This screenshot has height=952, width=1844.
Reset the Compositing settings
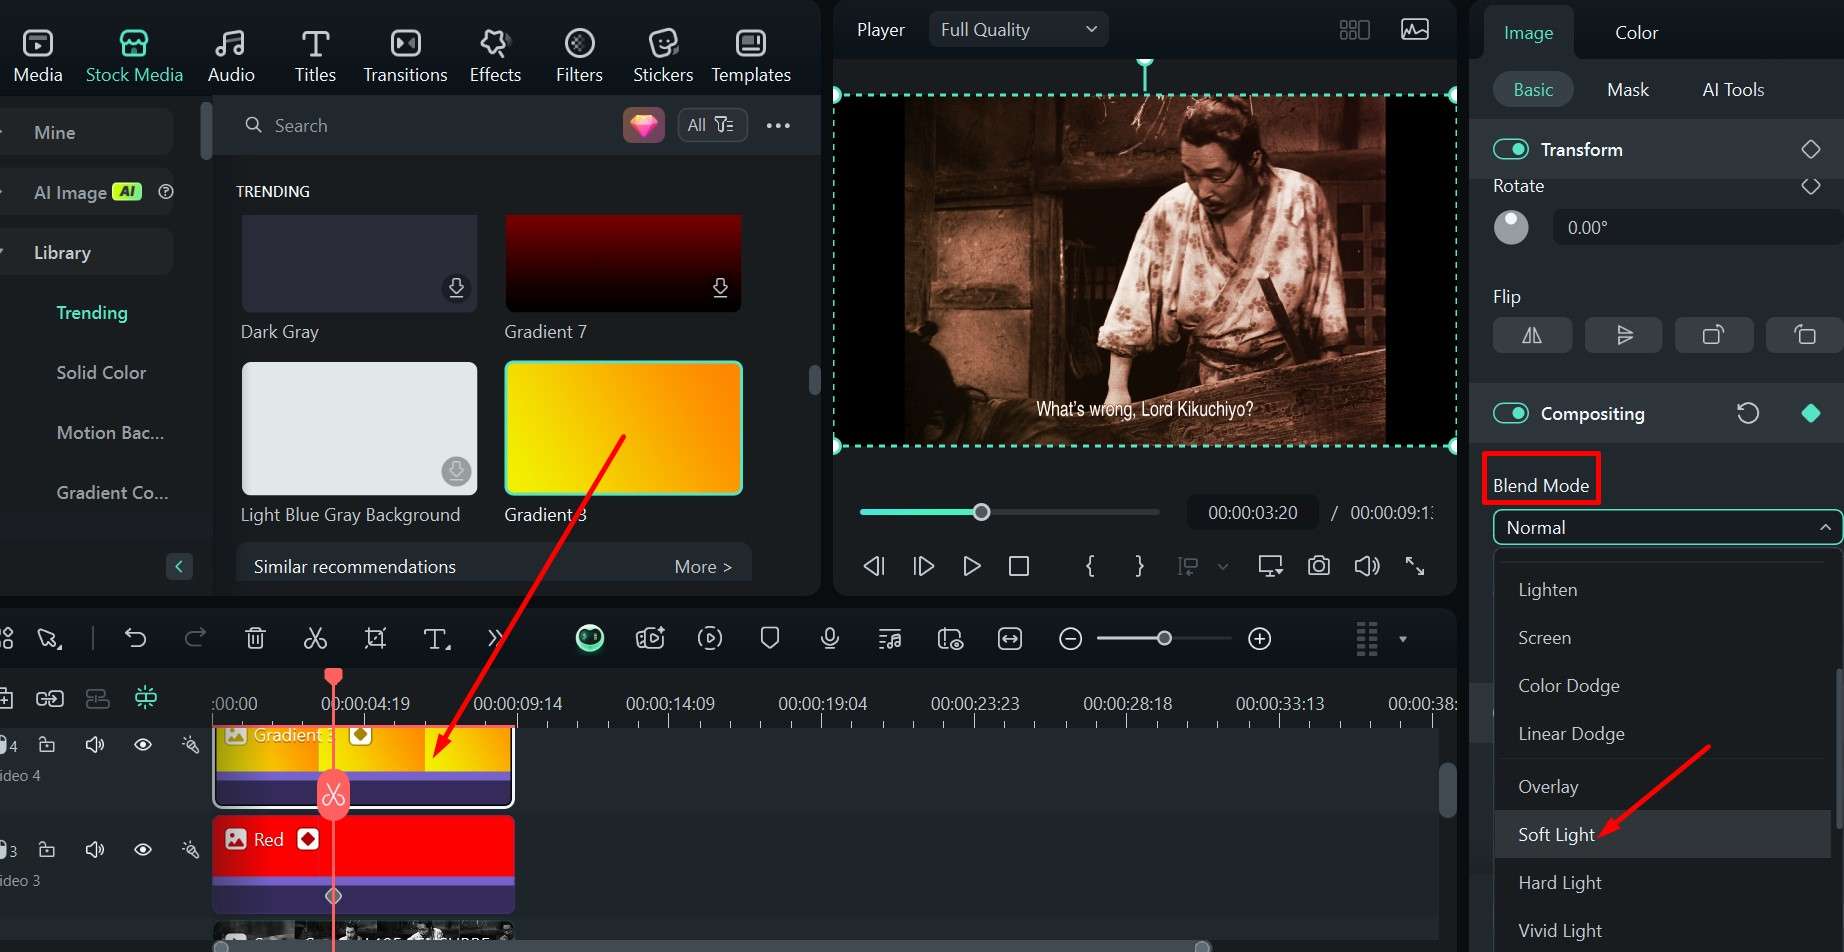[1747, 413]
